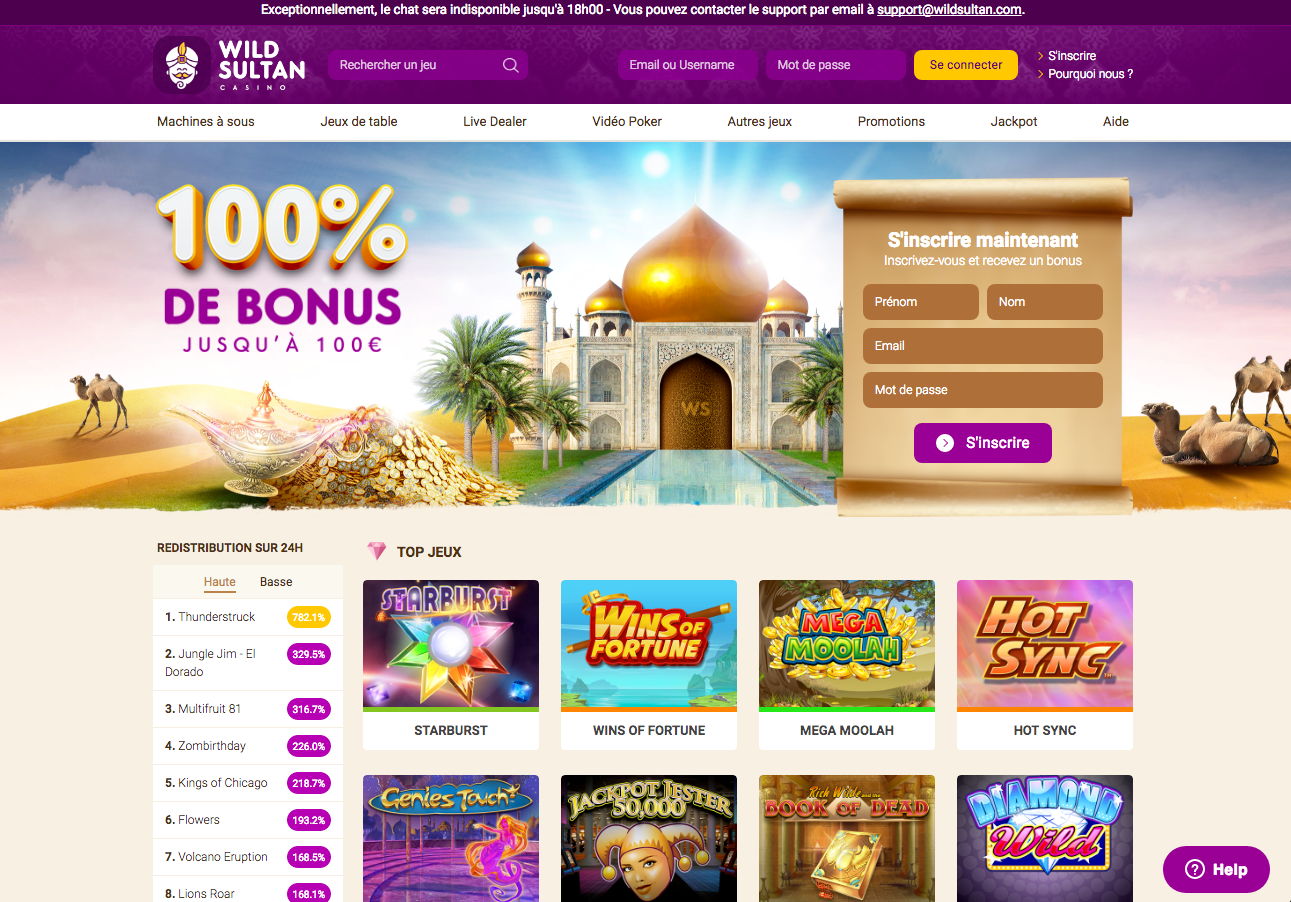The width and height of the screenshot is (1291, 902).
Task: Click the pink diamond Top Jeux icon
Action: coord(376,551)
